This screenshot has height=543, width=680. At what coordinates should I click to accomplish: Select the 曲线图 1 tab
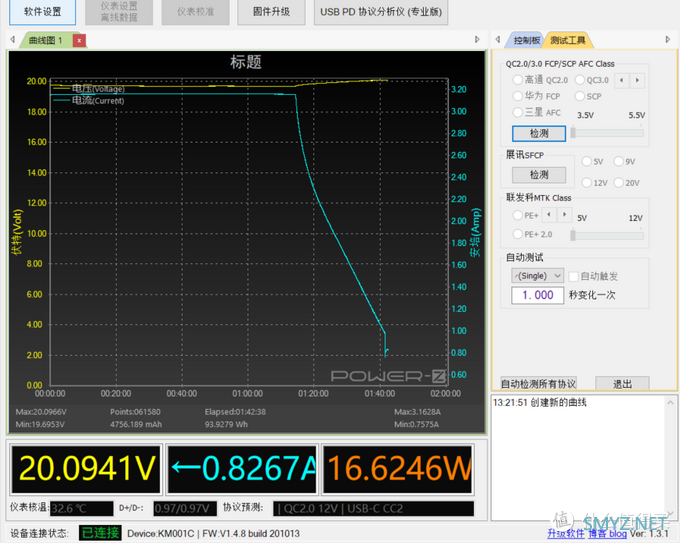46,40
